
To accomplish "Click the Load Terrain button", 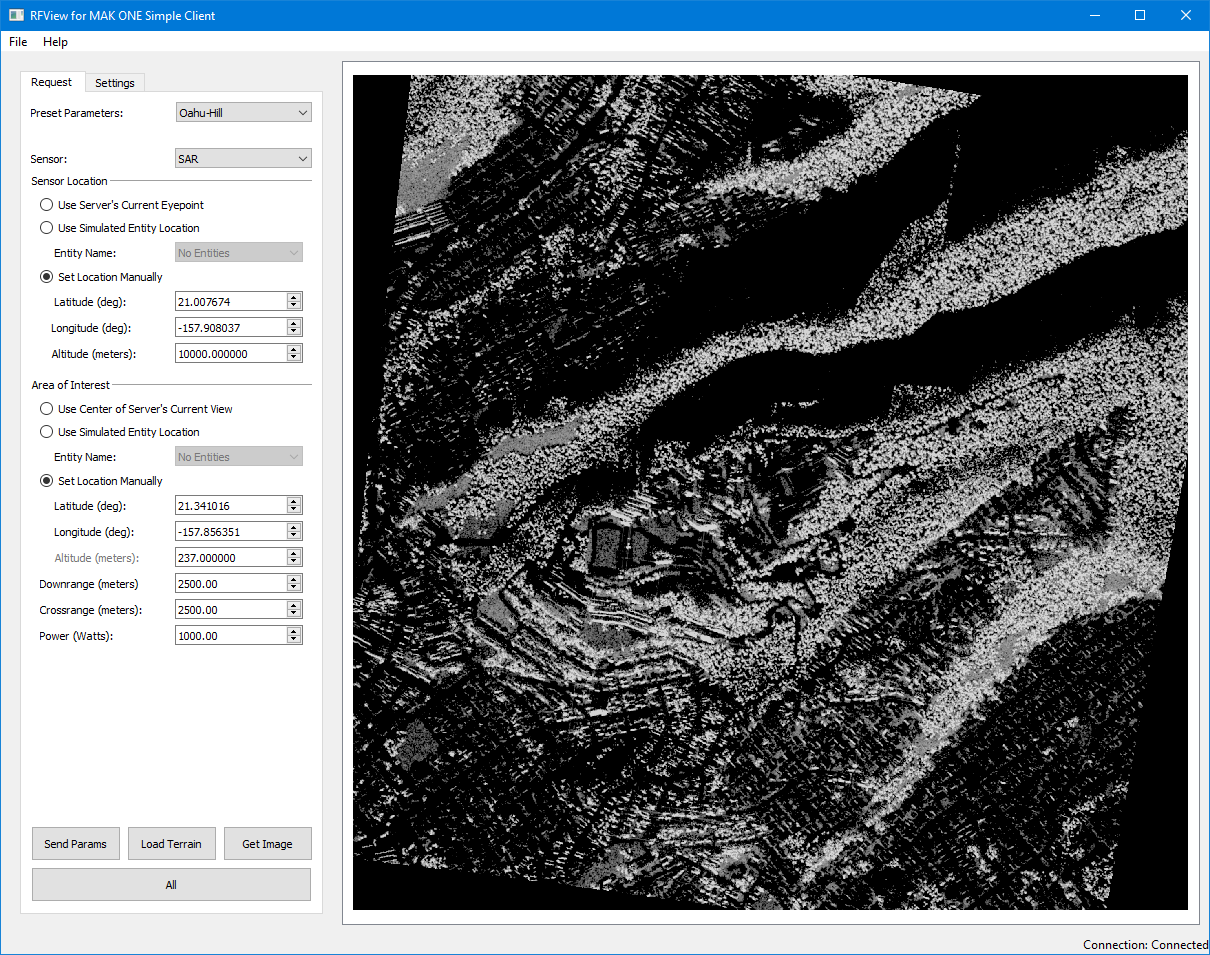I will 171,844.
